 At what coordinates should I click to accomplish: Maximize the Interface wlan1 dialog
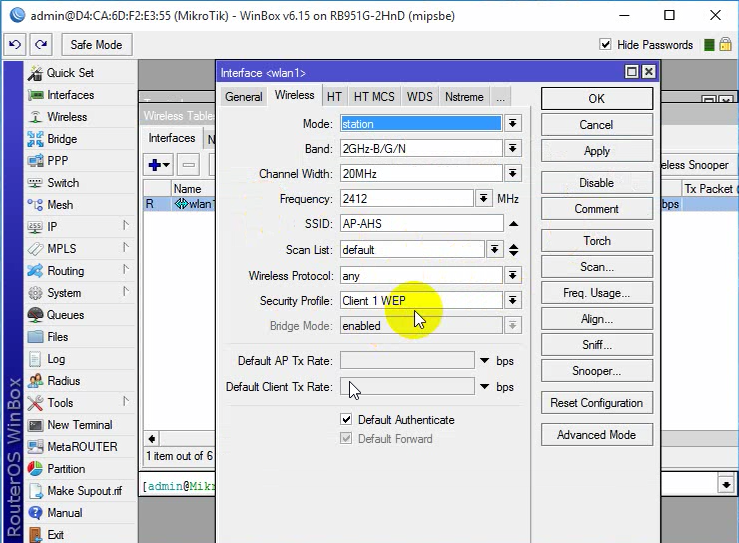632,72
